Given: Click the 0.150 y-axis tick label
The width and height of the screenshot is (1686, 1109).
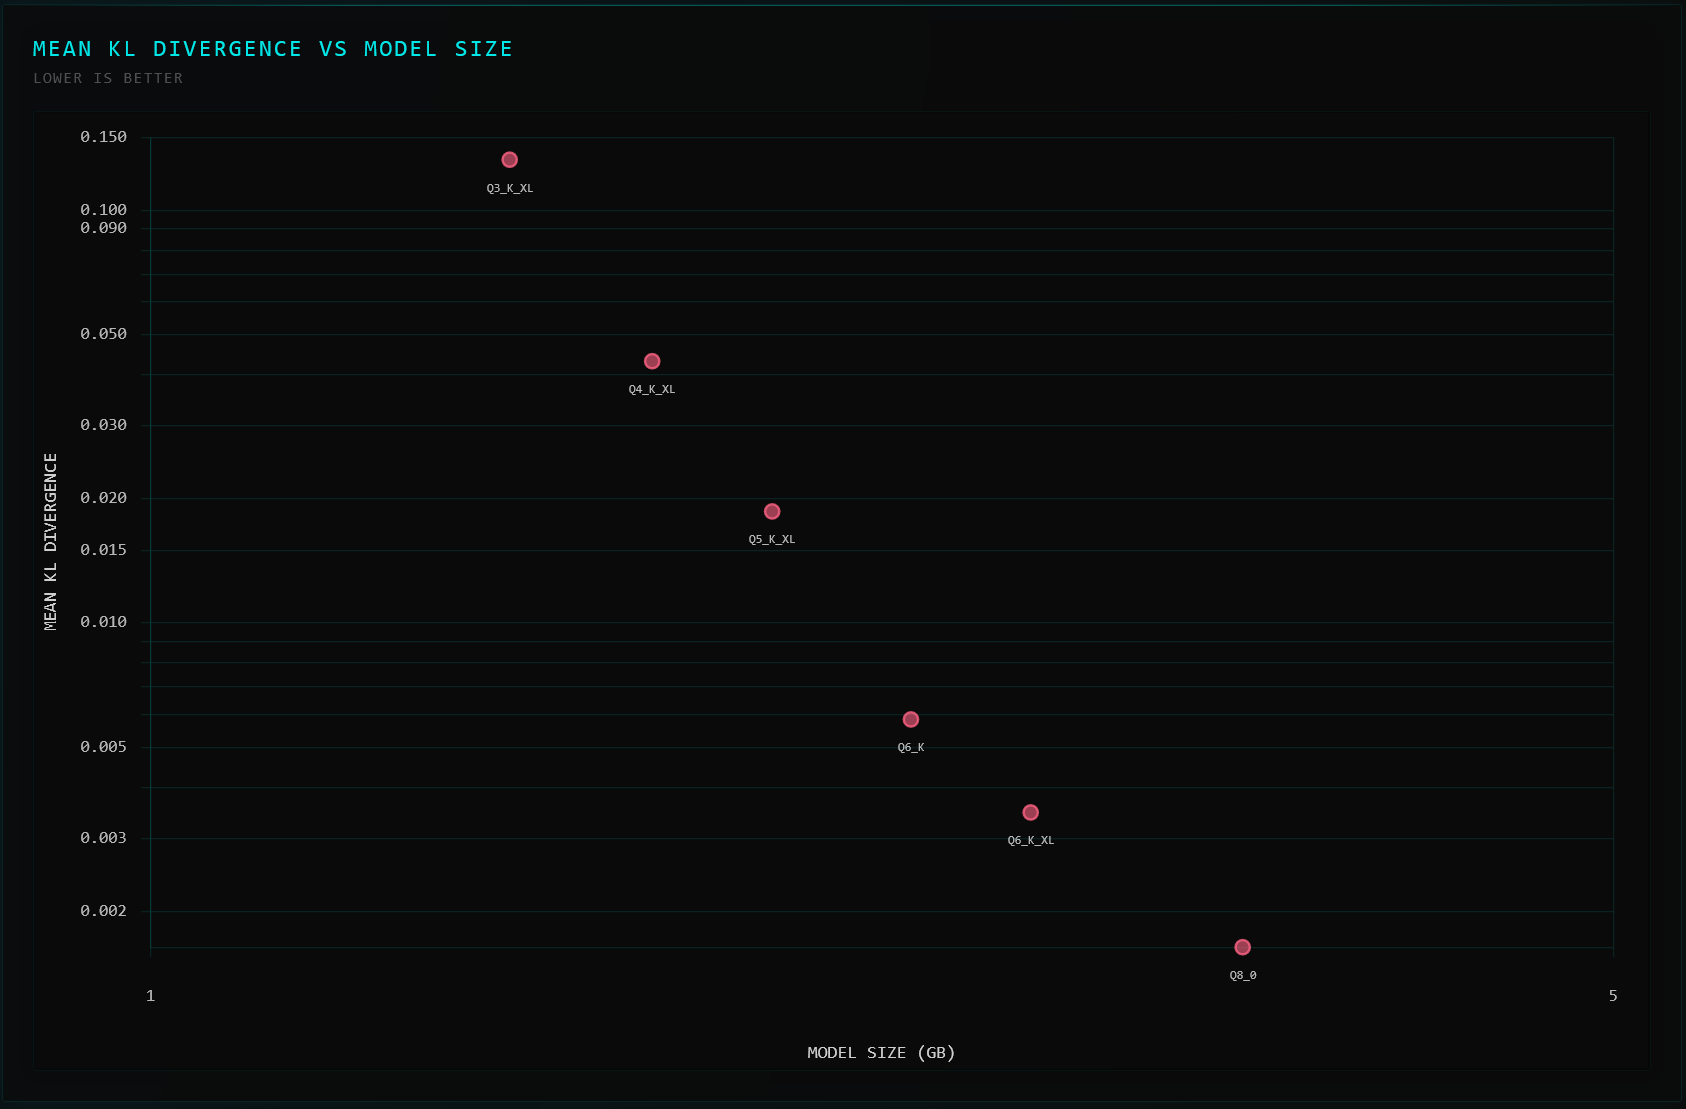Looking at the screenshot, I should tap(104, 137).
